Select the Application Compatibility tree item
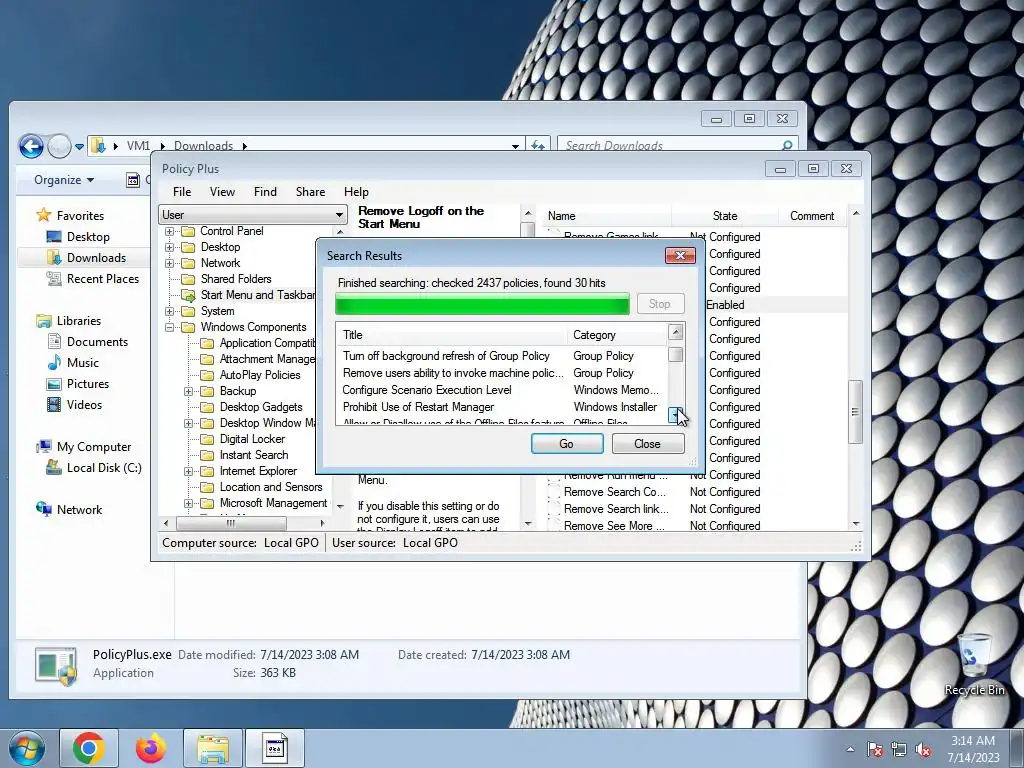The image size is (1024, 768). pyautogui.click(x=267, y=343)
